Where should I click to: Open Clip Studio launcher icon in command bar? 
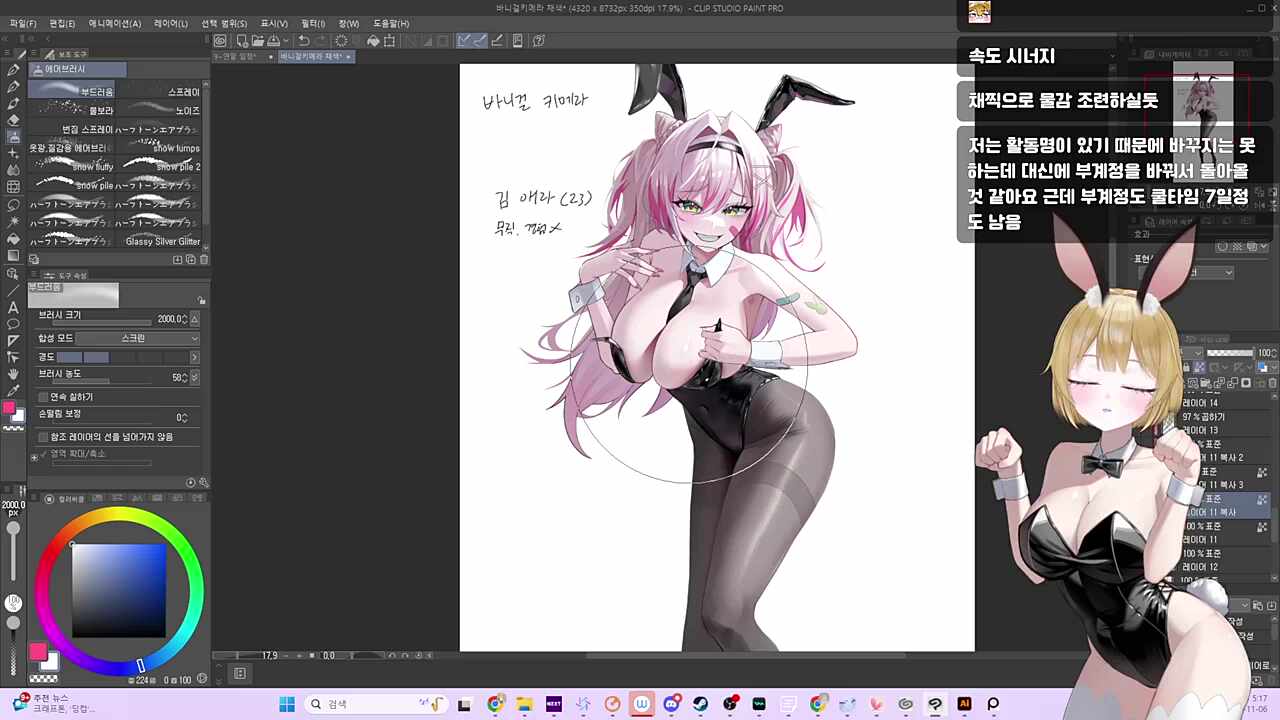click(x=220, y=41)
